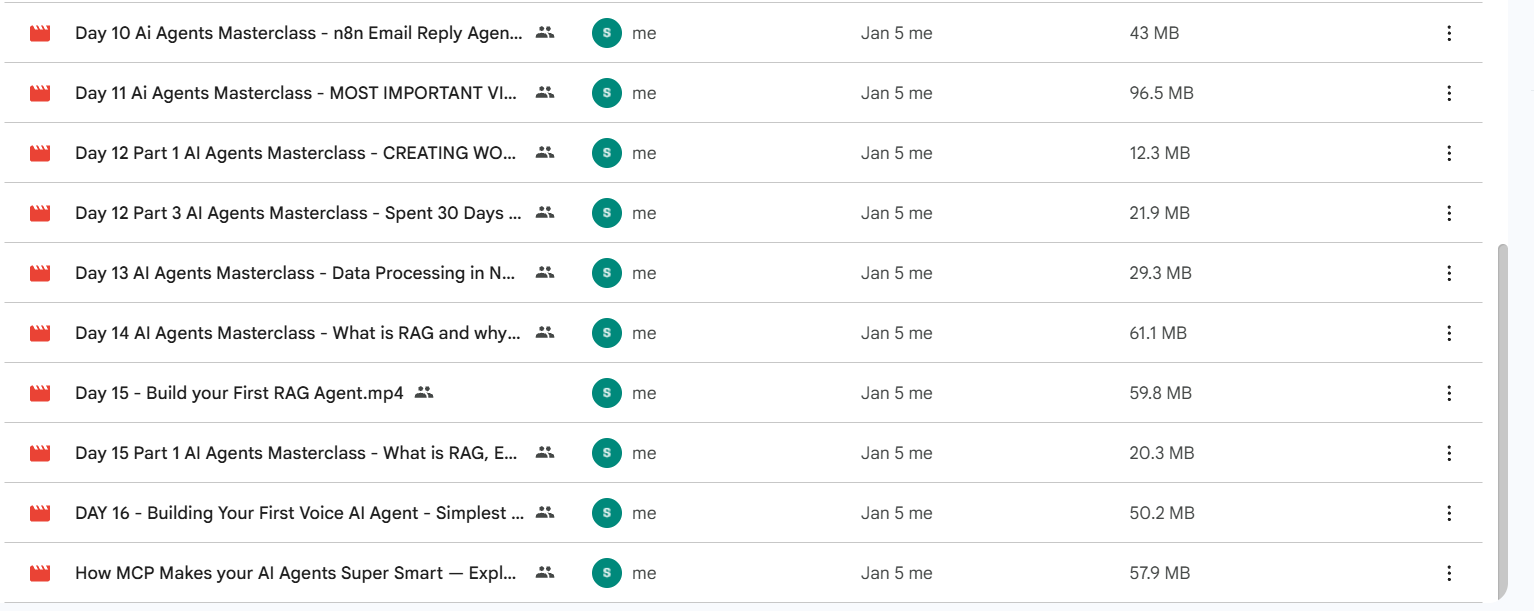Viewport: 1534px width, 611px height.
Task: Open Day 11 Ai Agents Masterclass video
Action: [x=296, y=93]
